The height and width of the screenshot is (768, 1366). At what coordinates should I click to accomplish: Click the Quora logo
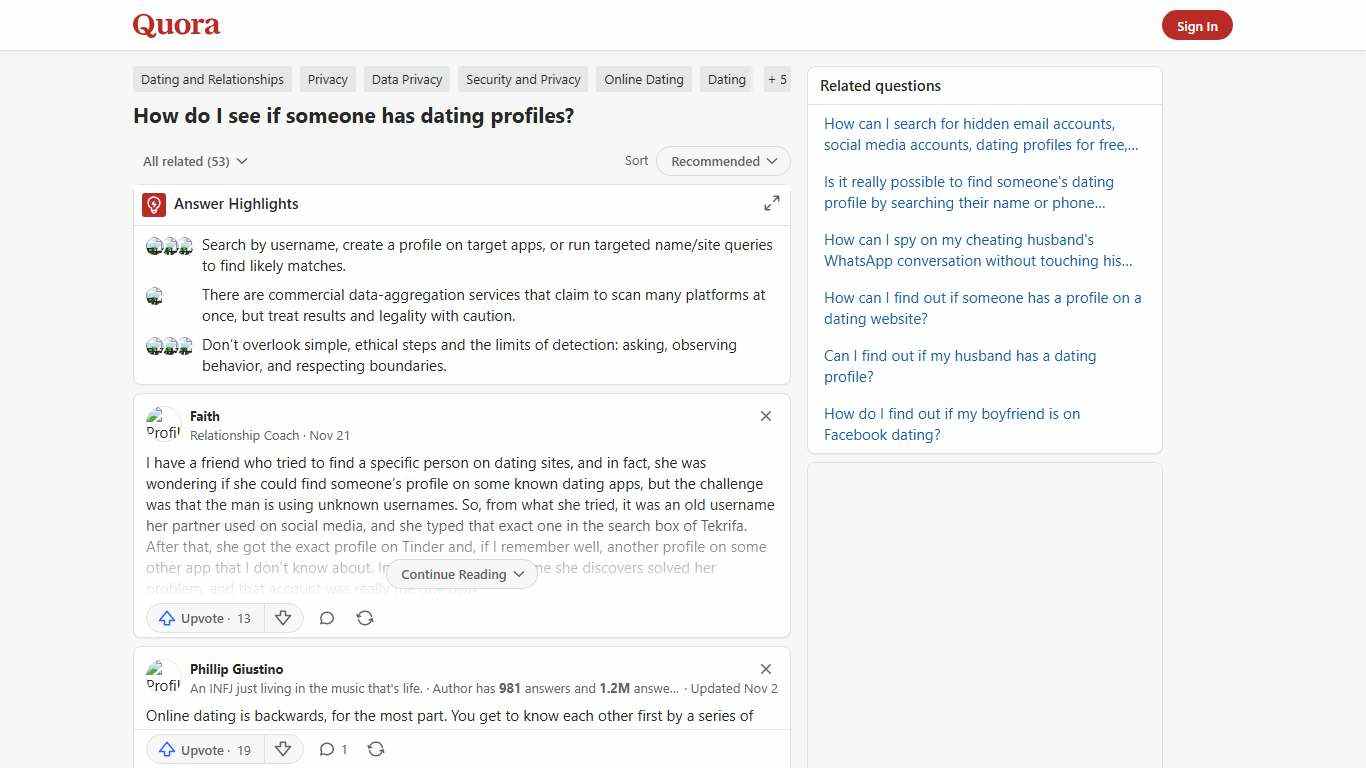click(x=175, y=25)
